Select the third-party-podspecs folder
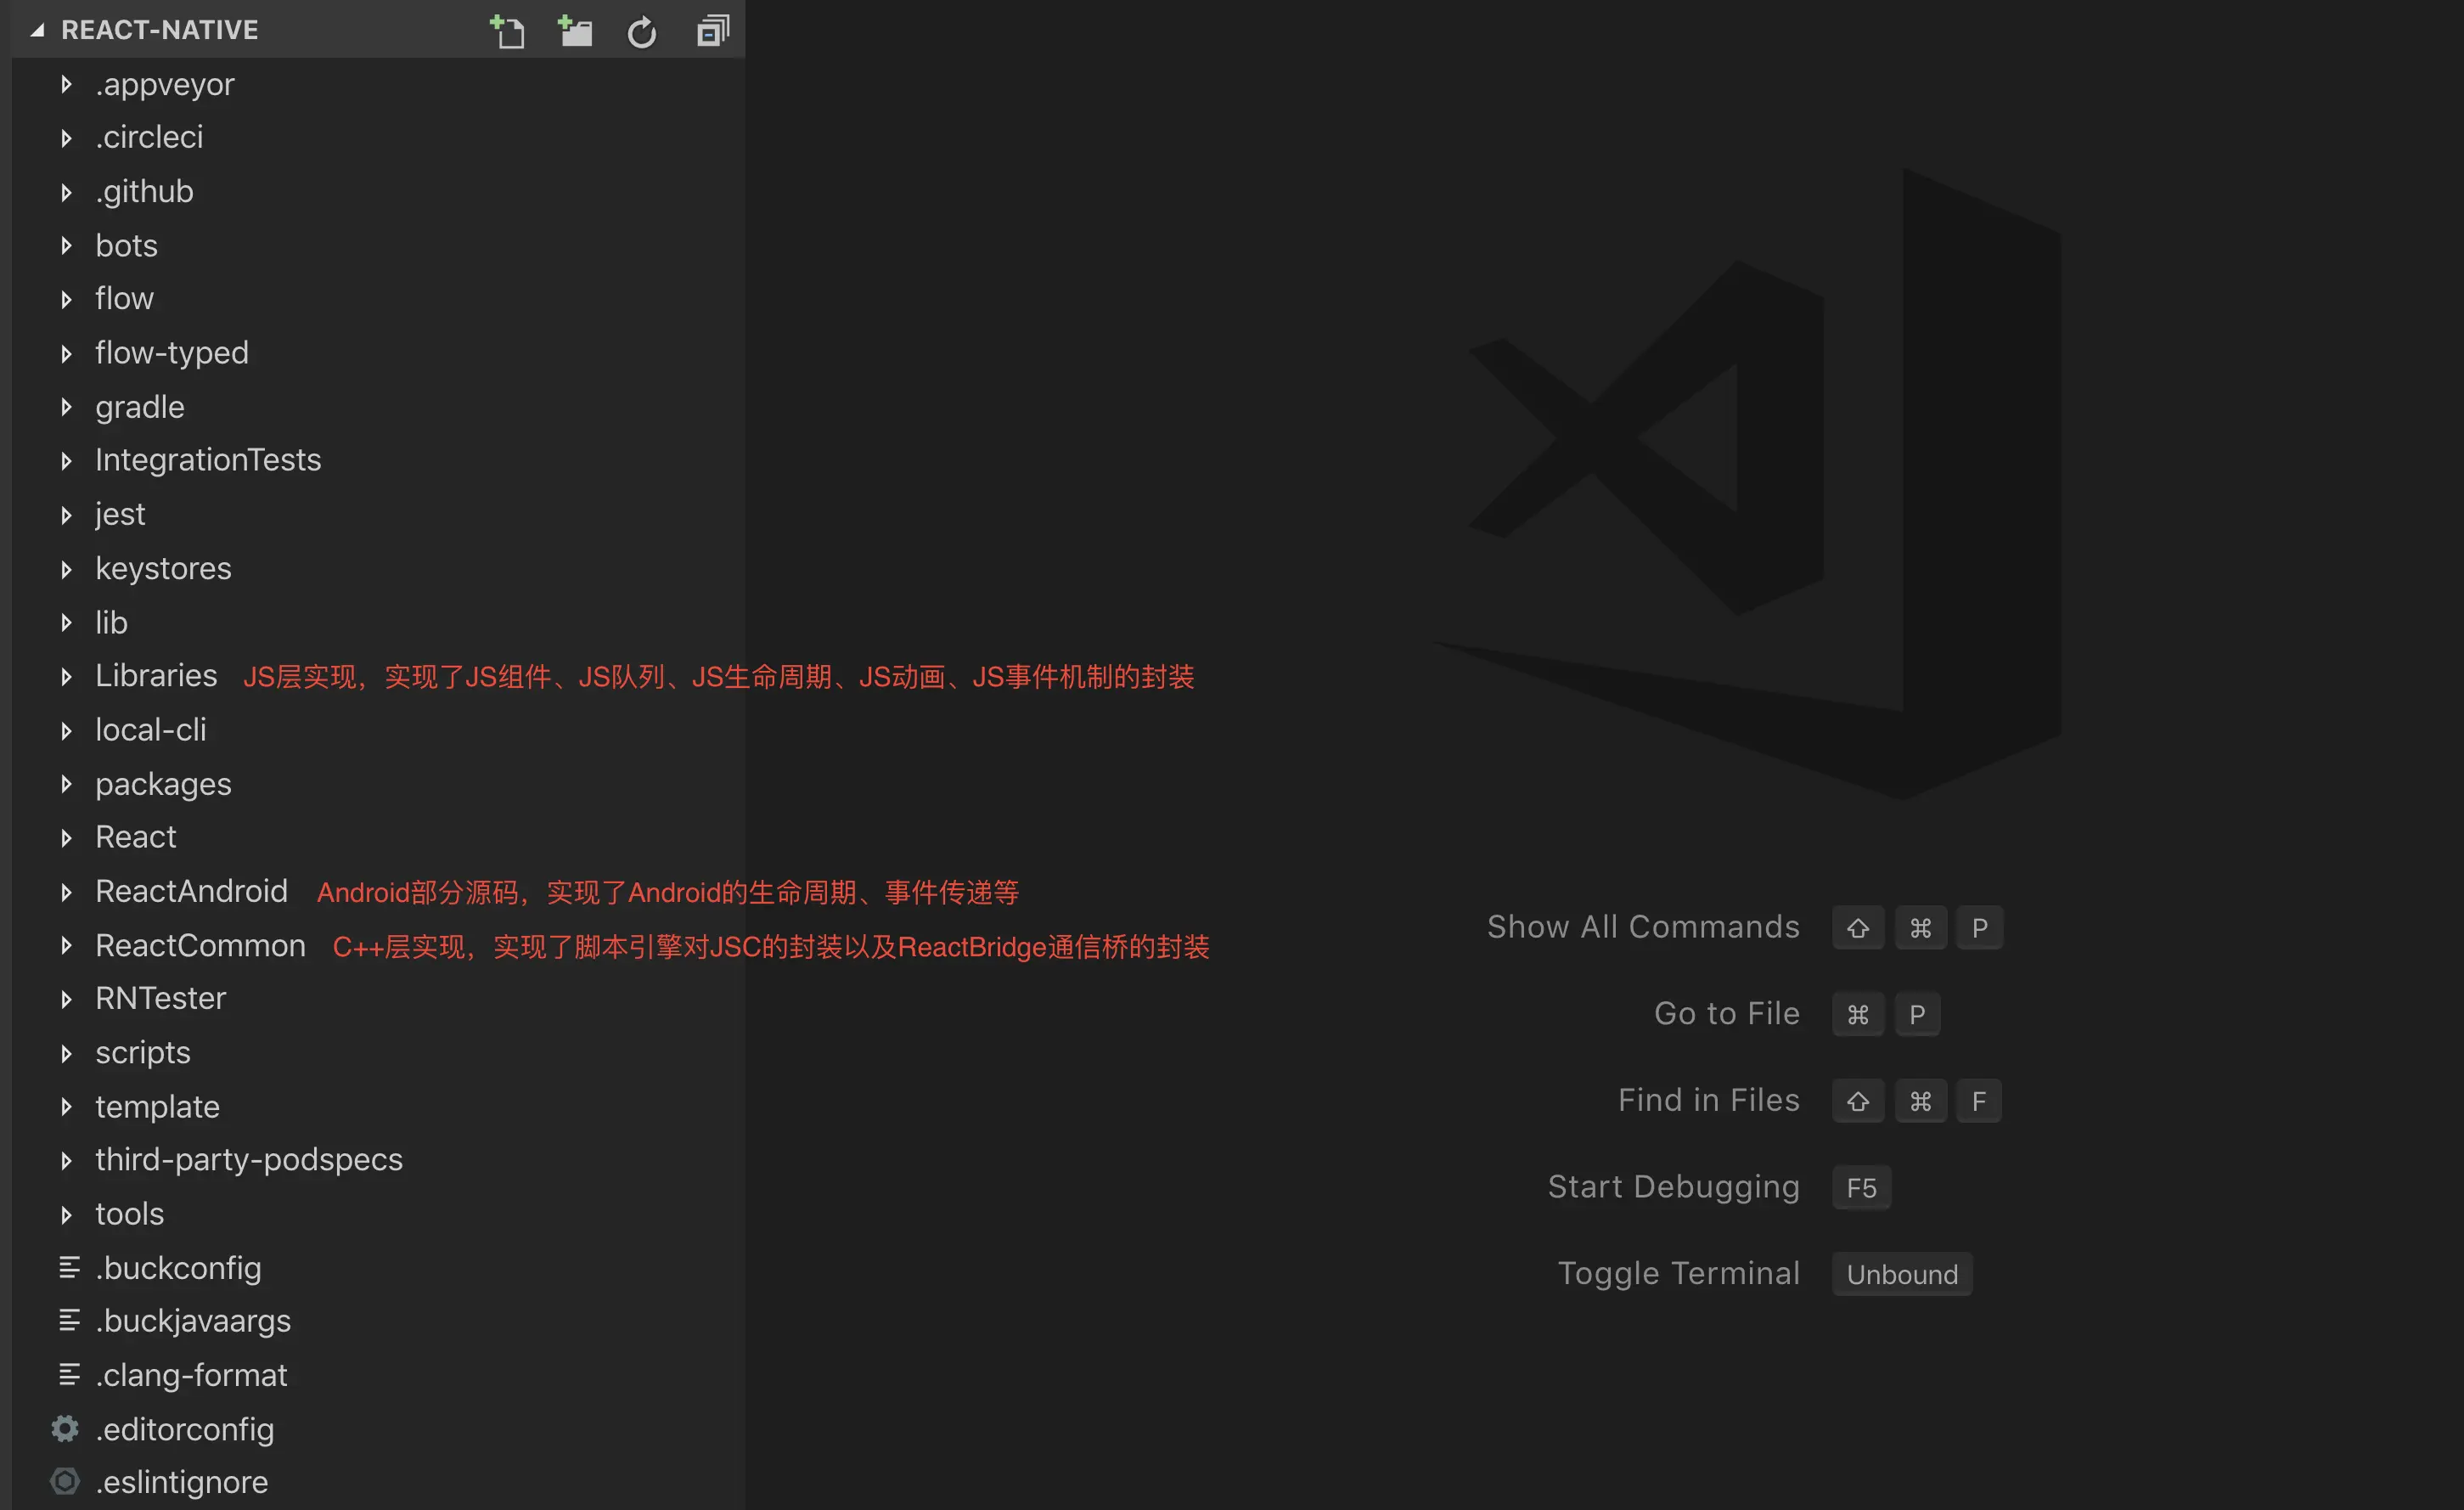This screenshot has height=1510, width=2464. 248,1159
